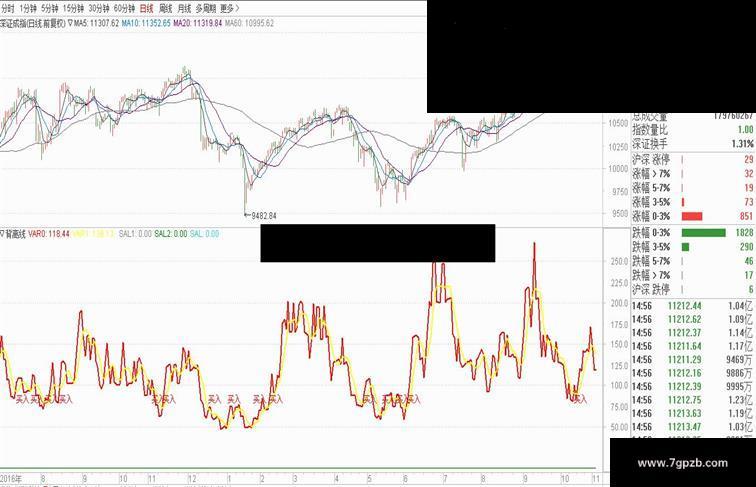Click the green 跌幅 0-3% bar

[x=703, y=233]
